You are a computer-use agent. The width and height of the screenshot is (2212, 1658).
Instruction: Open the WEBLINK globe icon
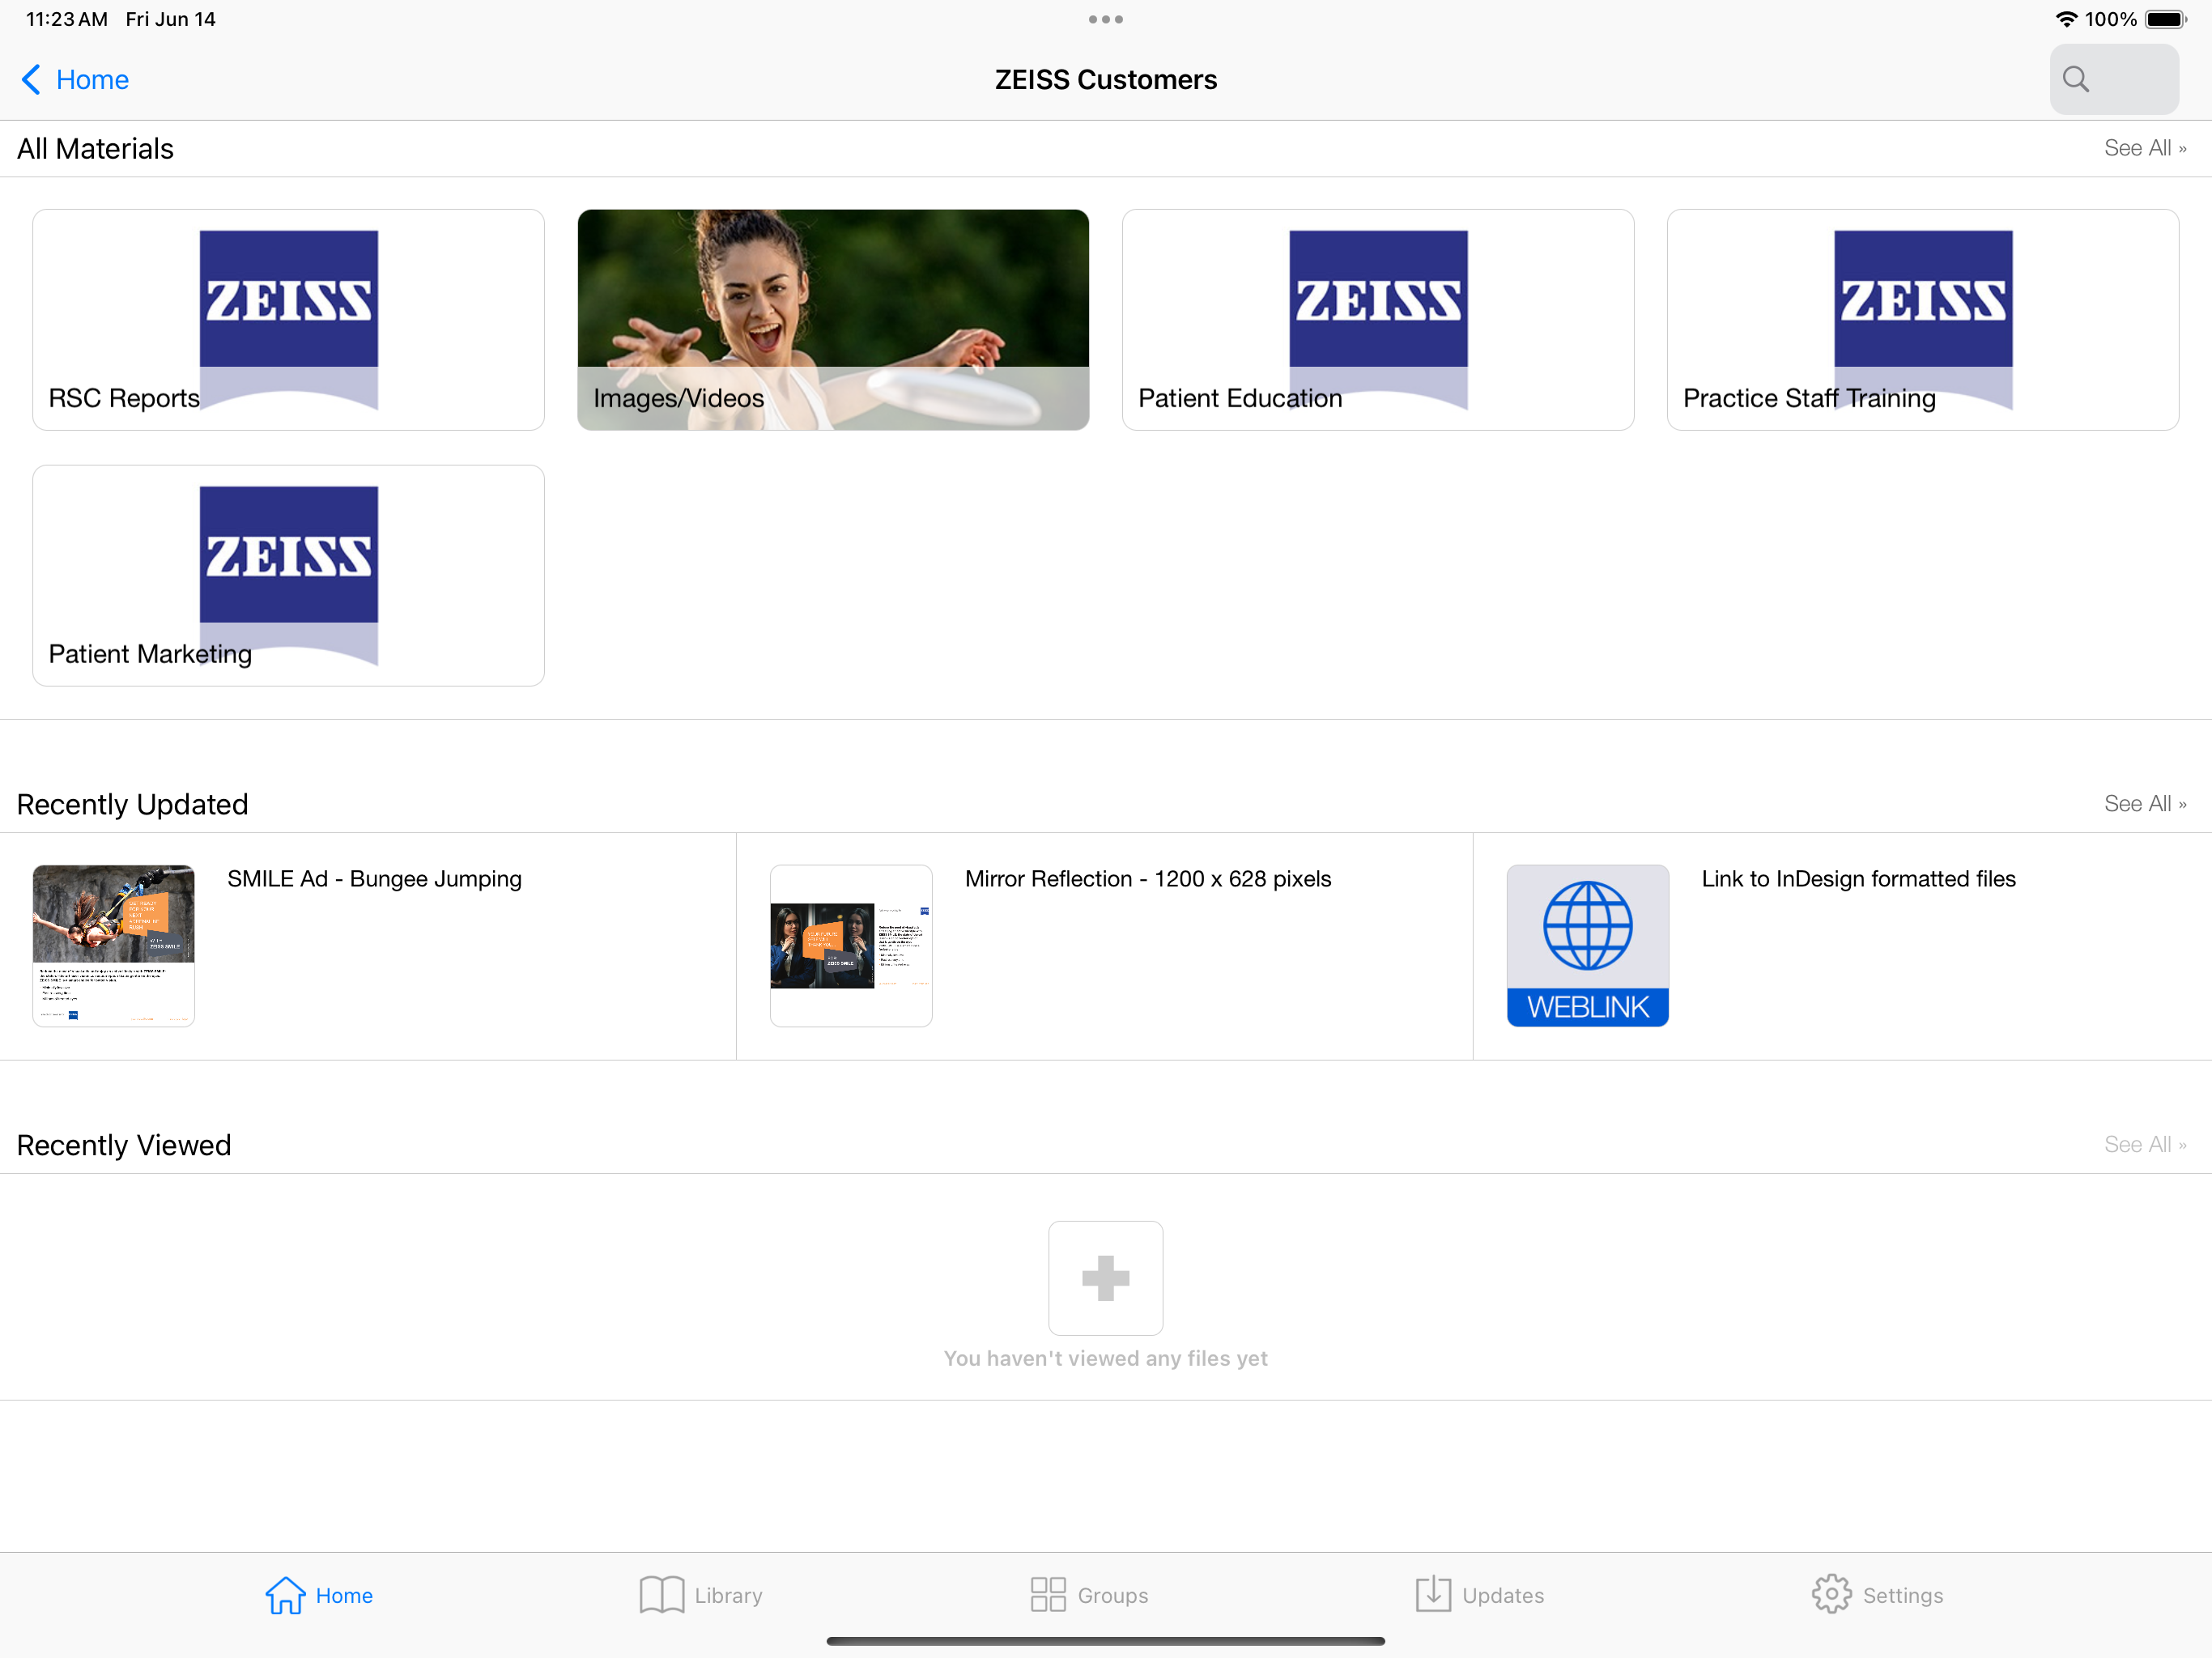[x=1588, y=946]
